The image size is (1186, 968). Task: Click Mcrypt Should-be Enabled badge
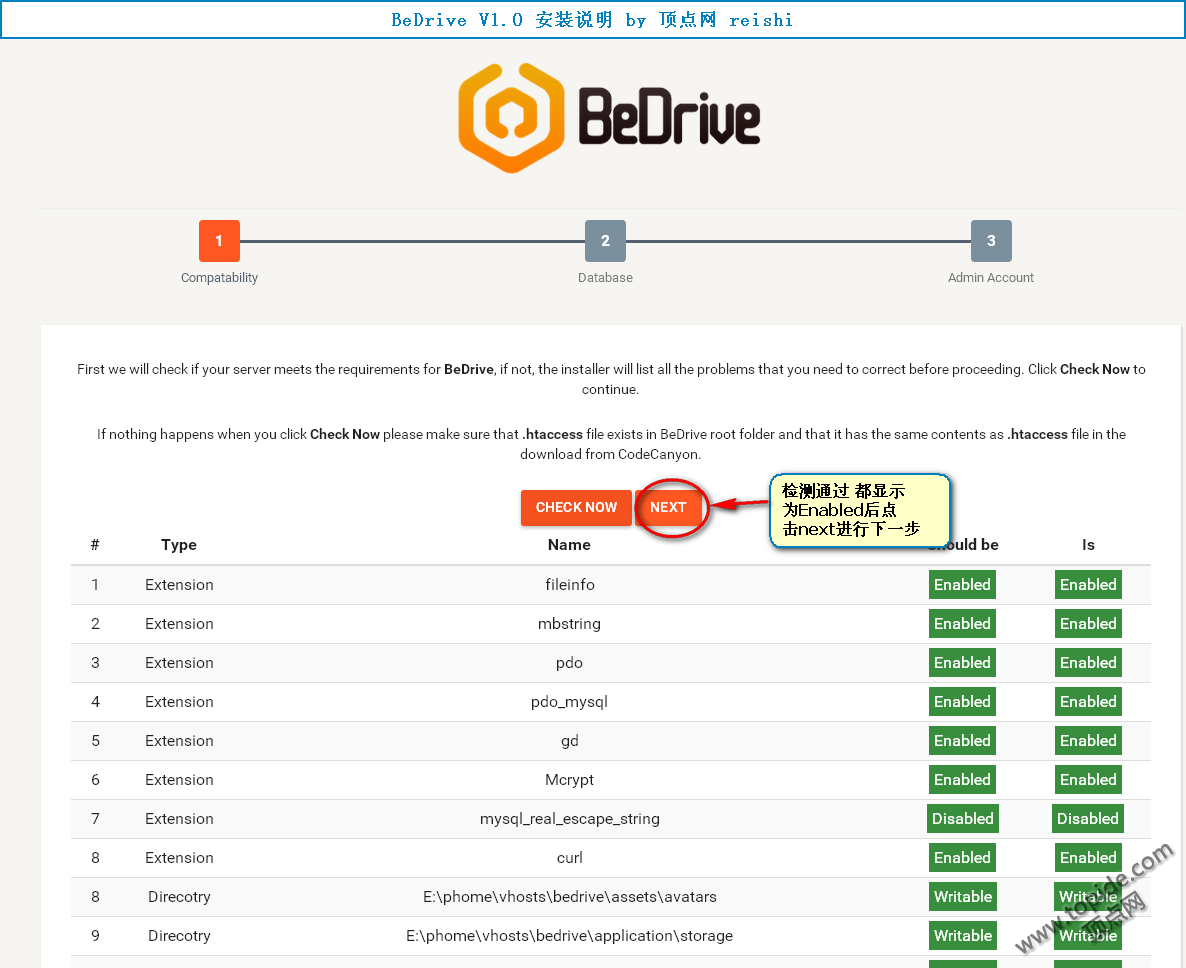click(962, 780)
